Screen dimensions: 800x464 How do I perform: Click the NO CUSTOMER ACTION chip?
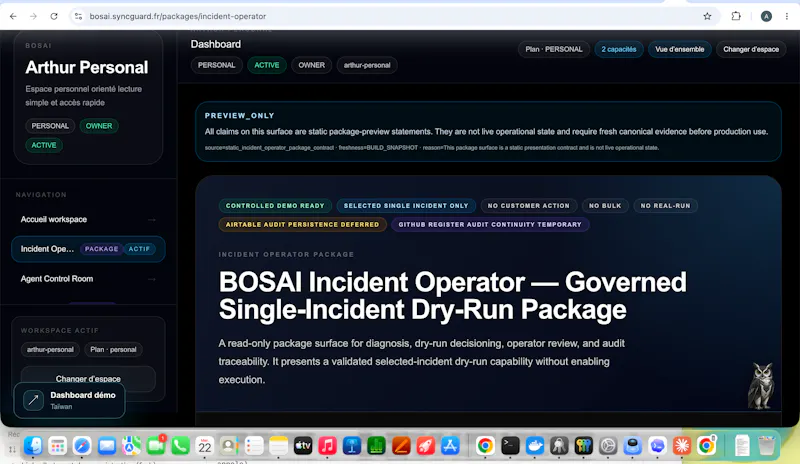pyautogui.click(x=529, y=206)
